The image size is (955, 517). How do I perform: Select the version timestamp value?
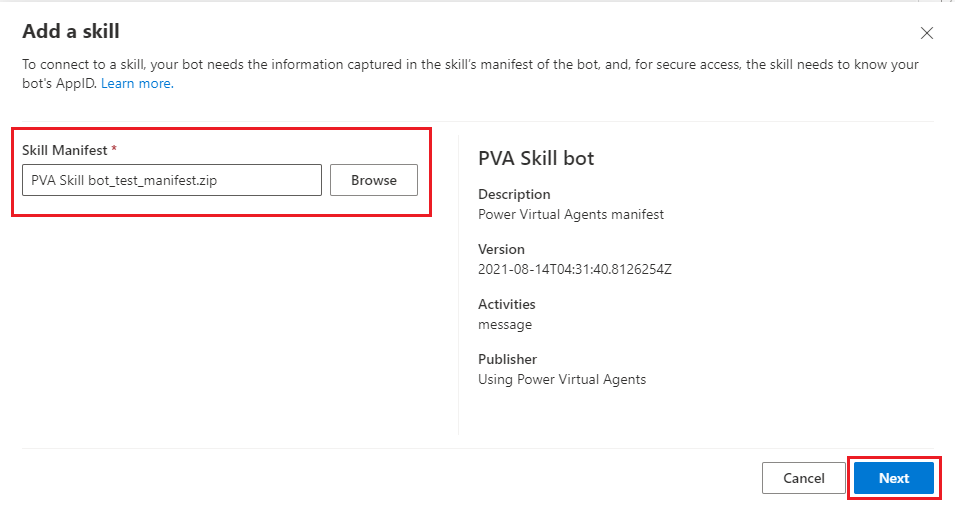[575, 269]
